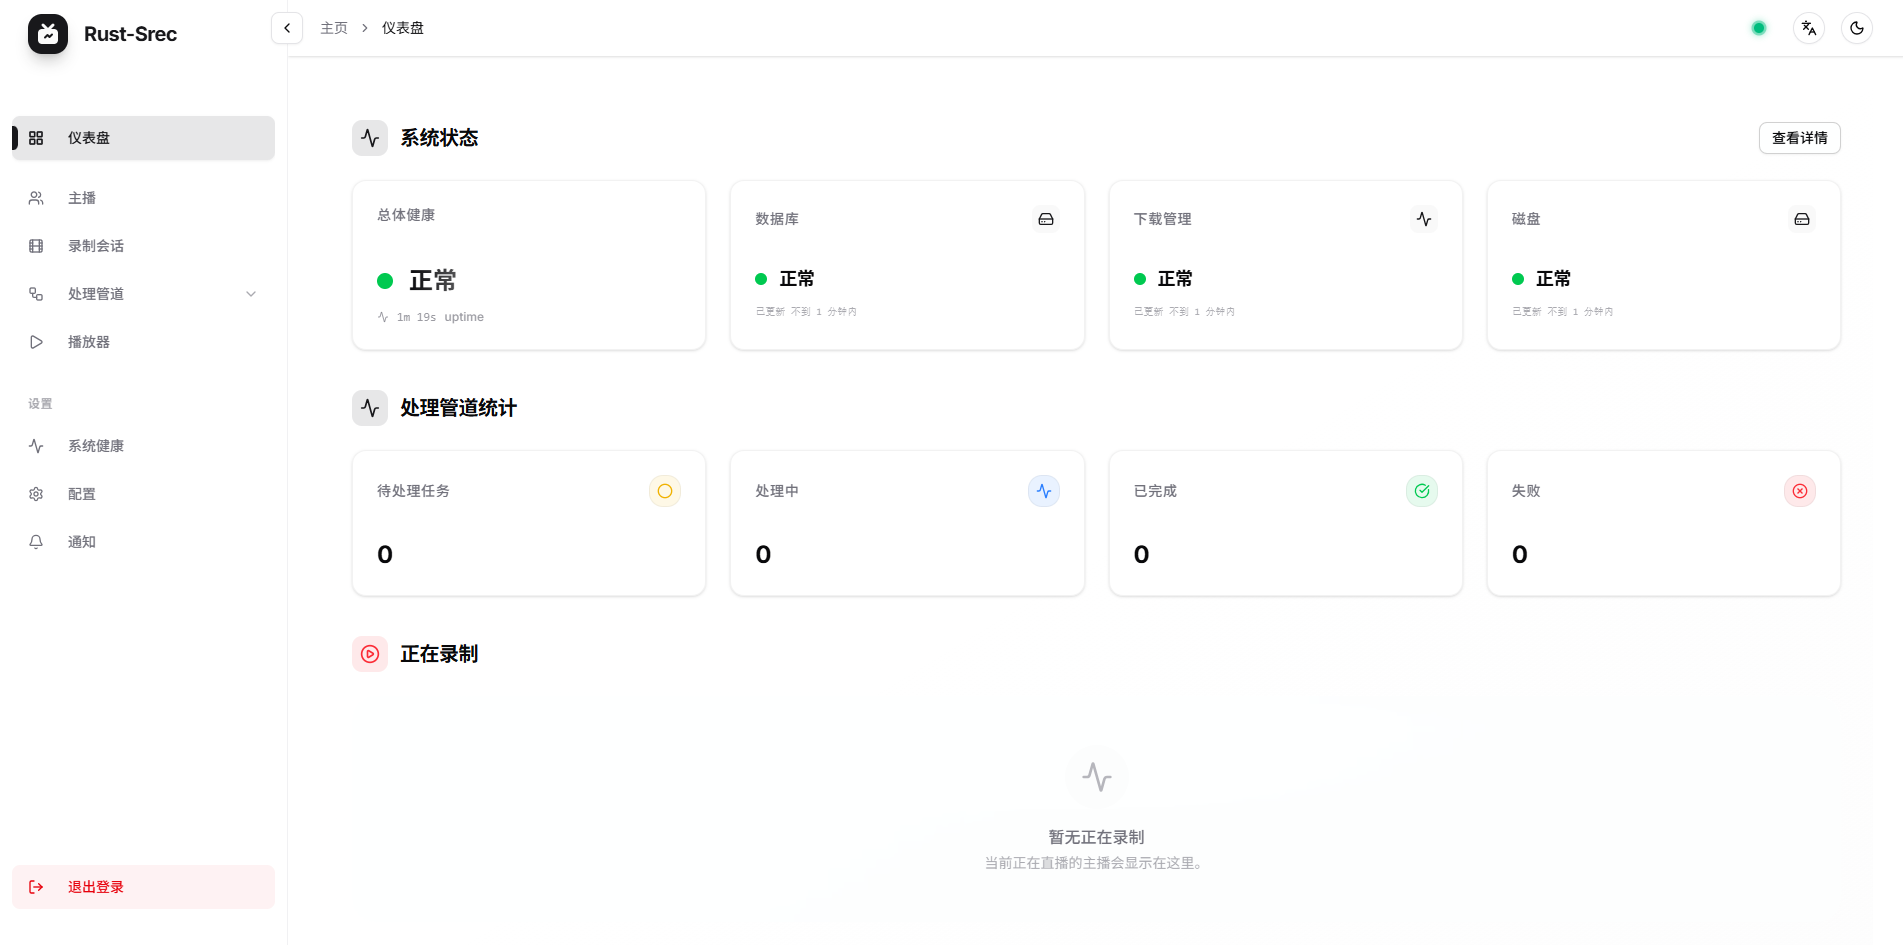Click the 失败 red cross icon

[x=1800, y=491]
